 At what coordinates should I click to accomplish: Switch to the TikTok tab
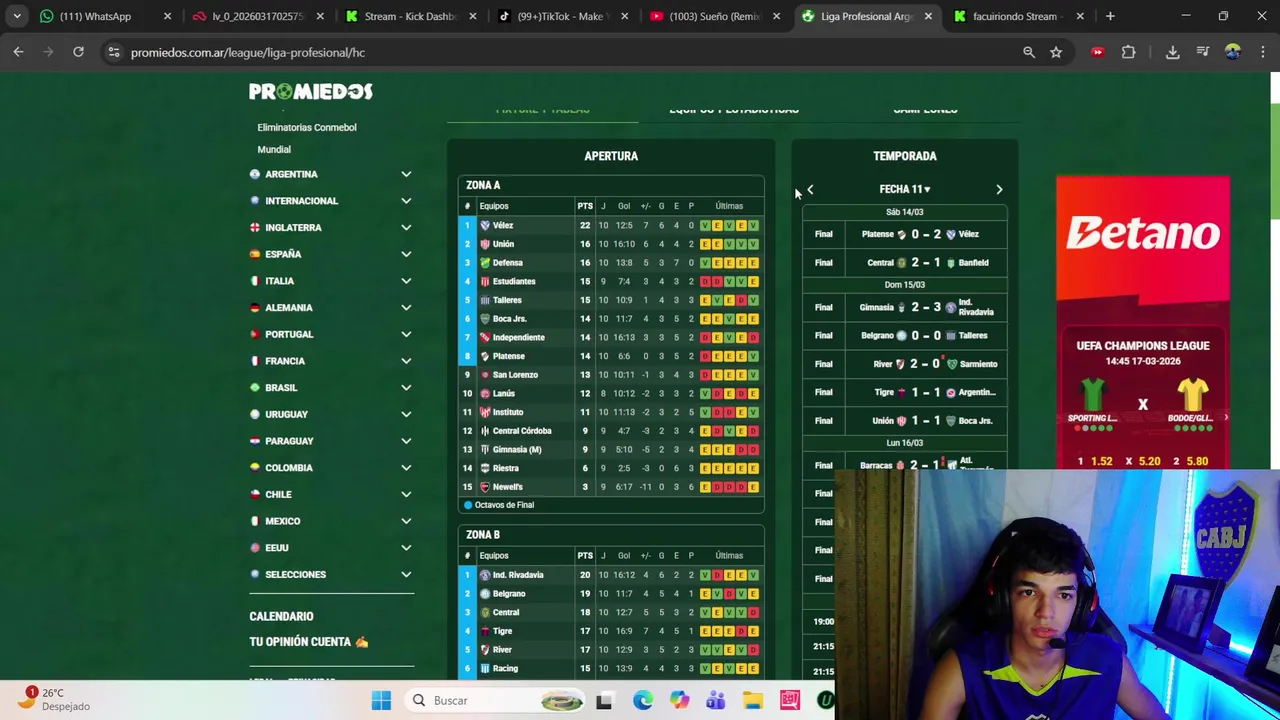pos(565,16)
